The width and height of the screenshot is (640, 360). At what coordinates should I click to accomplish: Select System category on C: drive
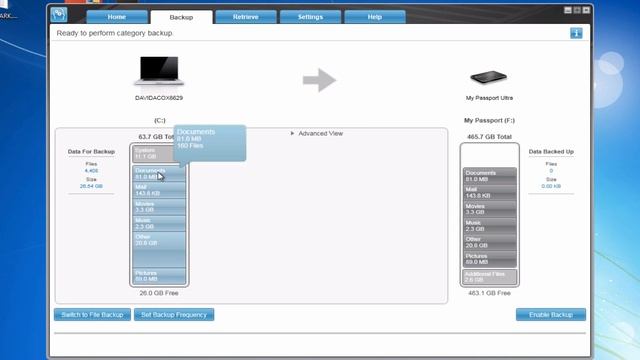(x=153, y=153)
